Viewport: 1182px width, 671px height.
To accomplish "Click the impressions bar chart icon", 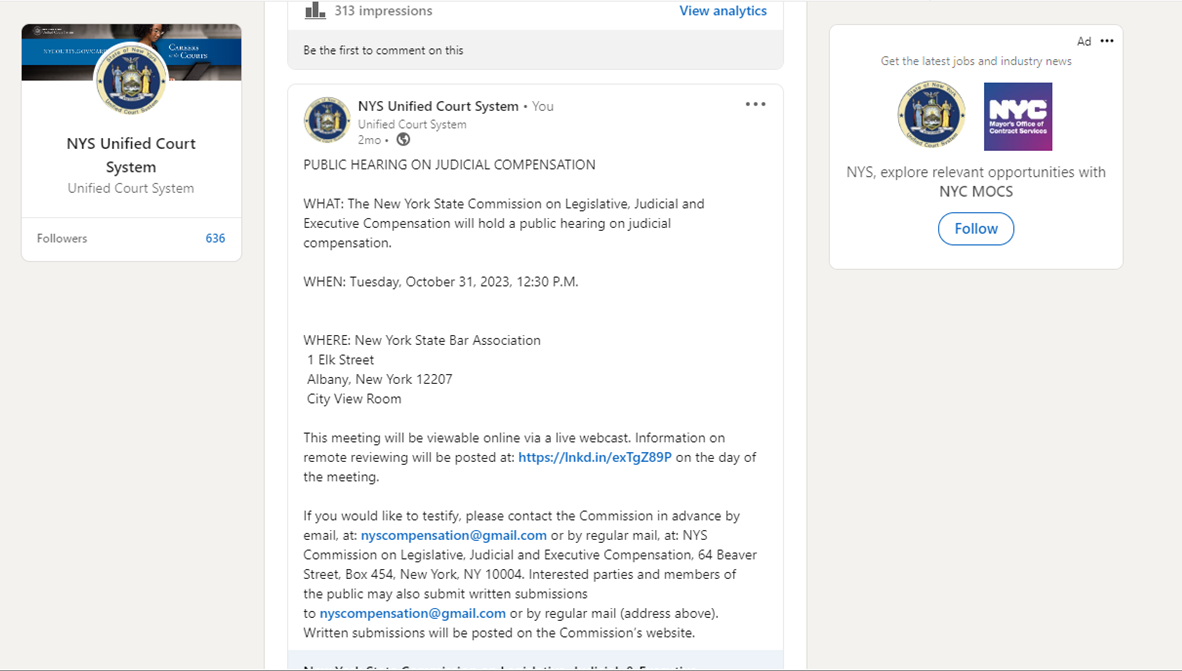I will pos(315,10).
